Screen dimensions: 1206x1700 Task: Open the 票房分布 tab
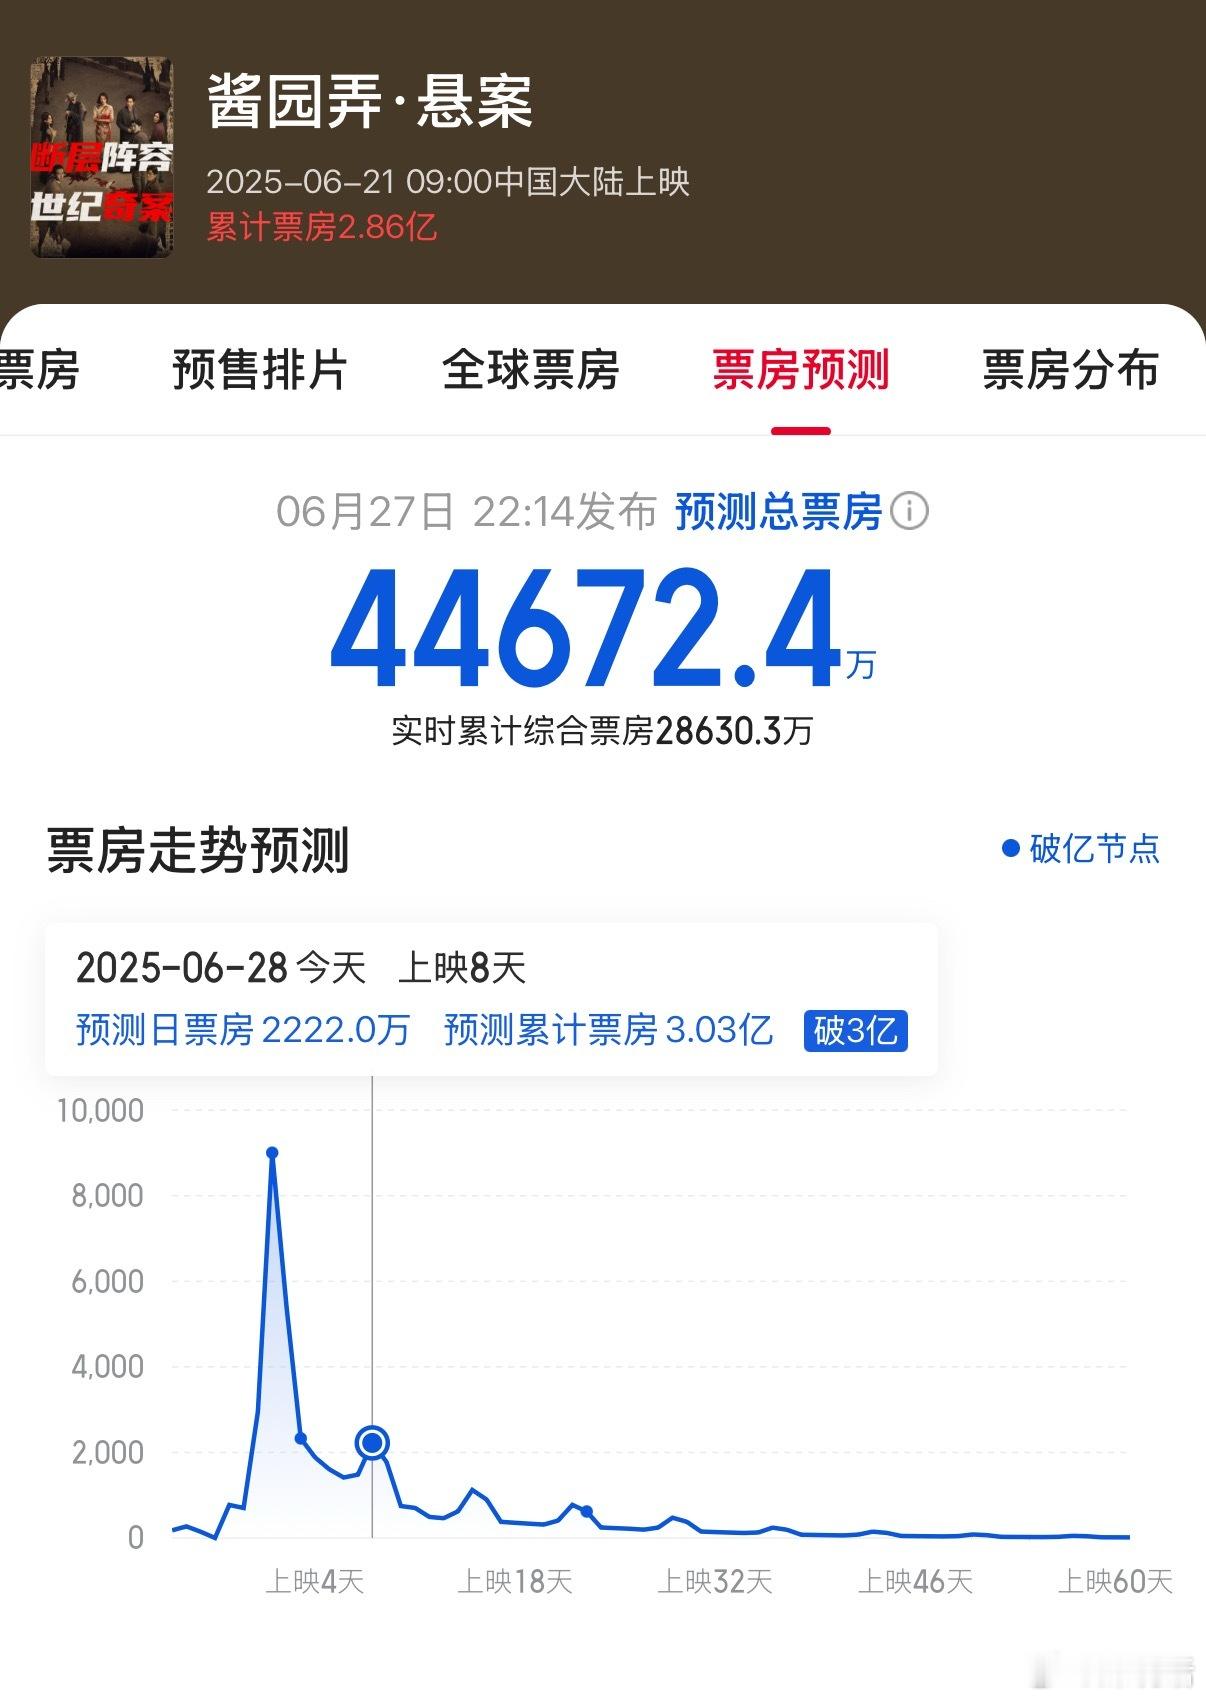[1070, 370]
